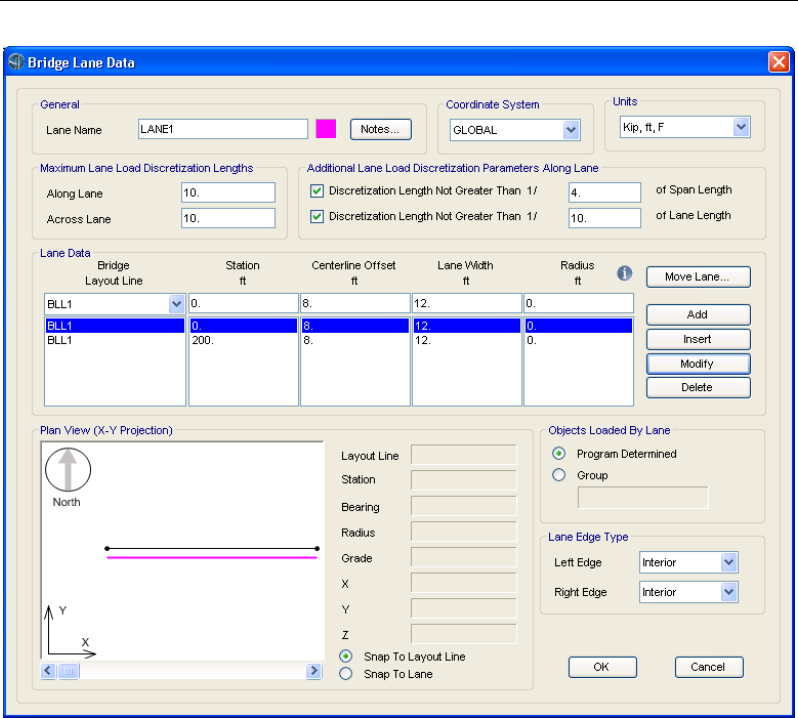The image size is (798, 718).
Task: Click the plan view scrollbar right arrow
Action: (x=315, y=671)
